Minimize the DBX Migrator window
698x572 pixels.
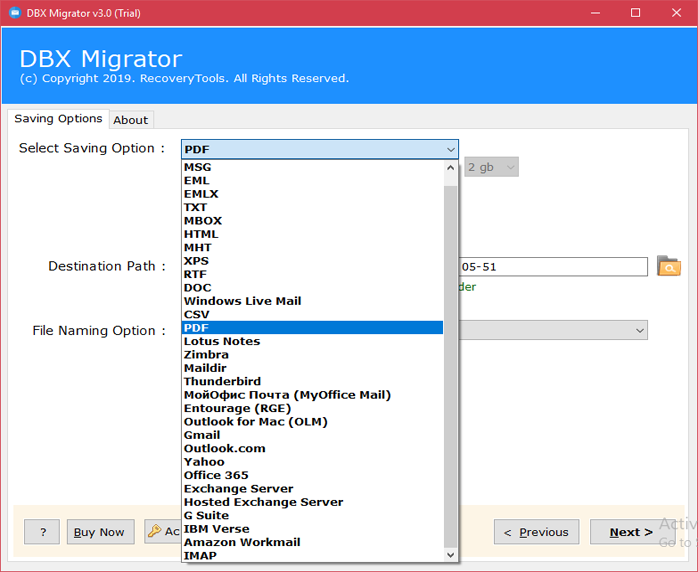595,13
